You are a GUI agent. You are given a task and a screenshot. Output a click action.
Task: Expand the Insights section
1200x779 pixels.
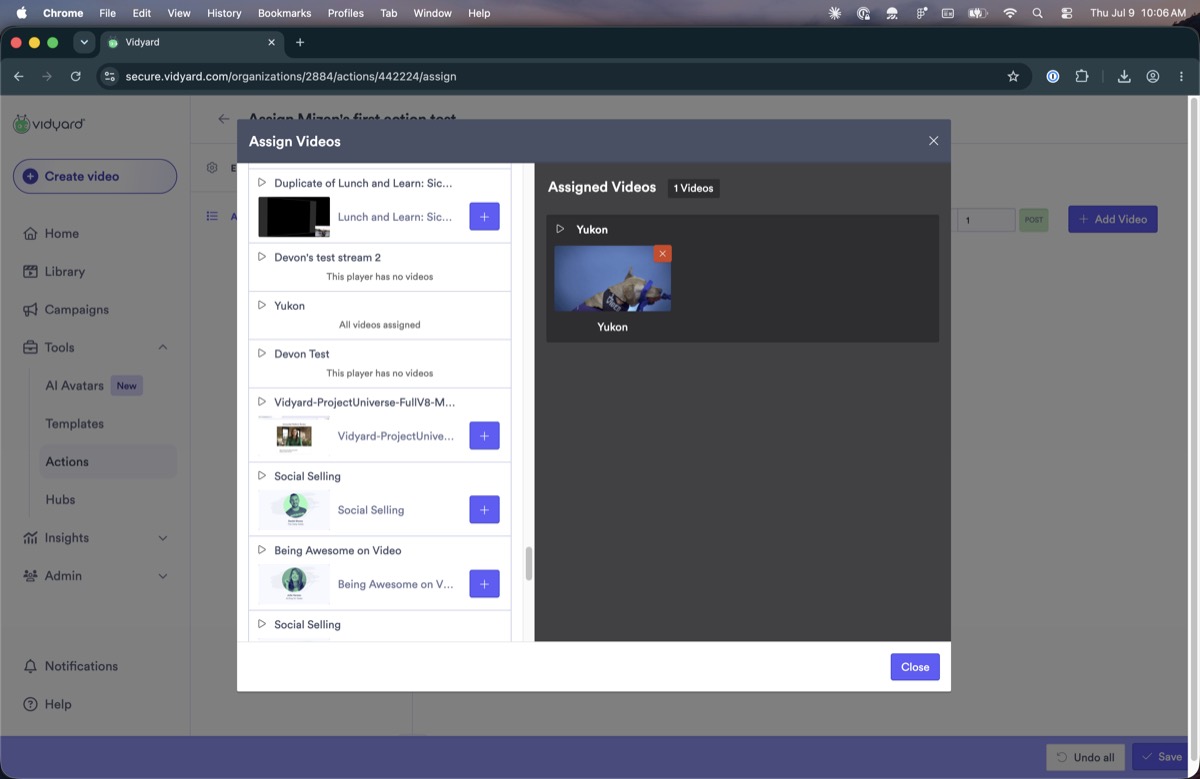(x=163, y=538)
